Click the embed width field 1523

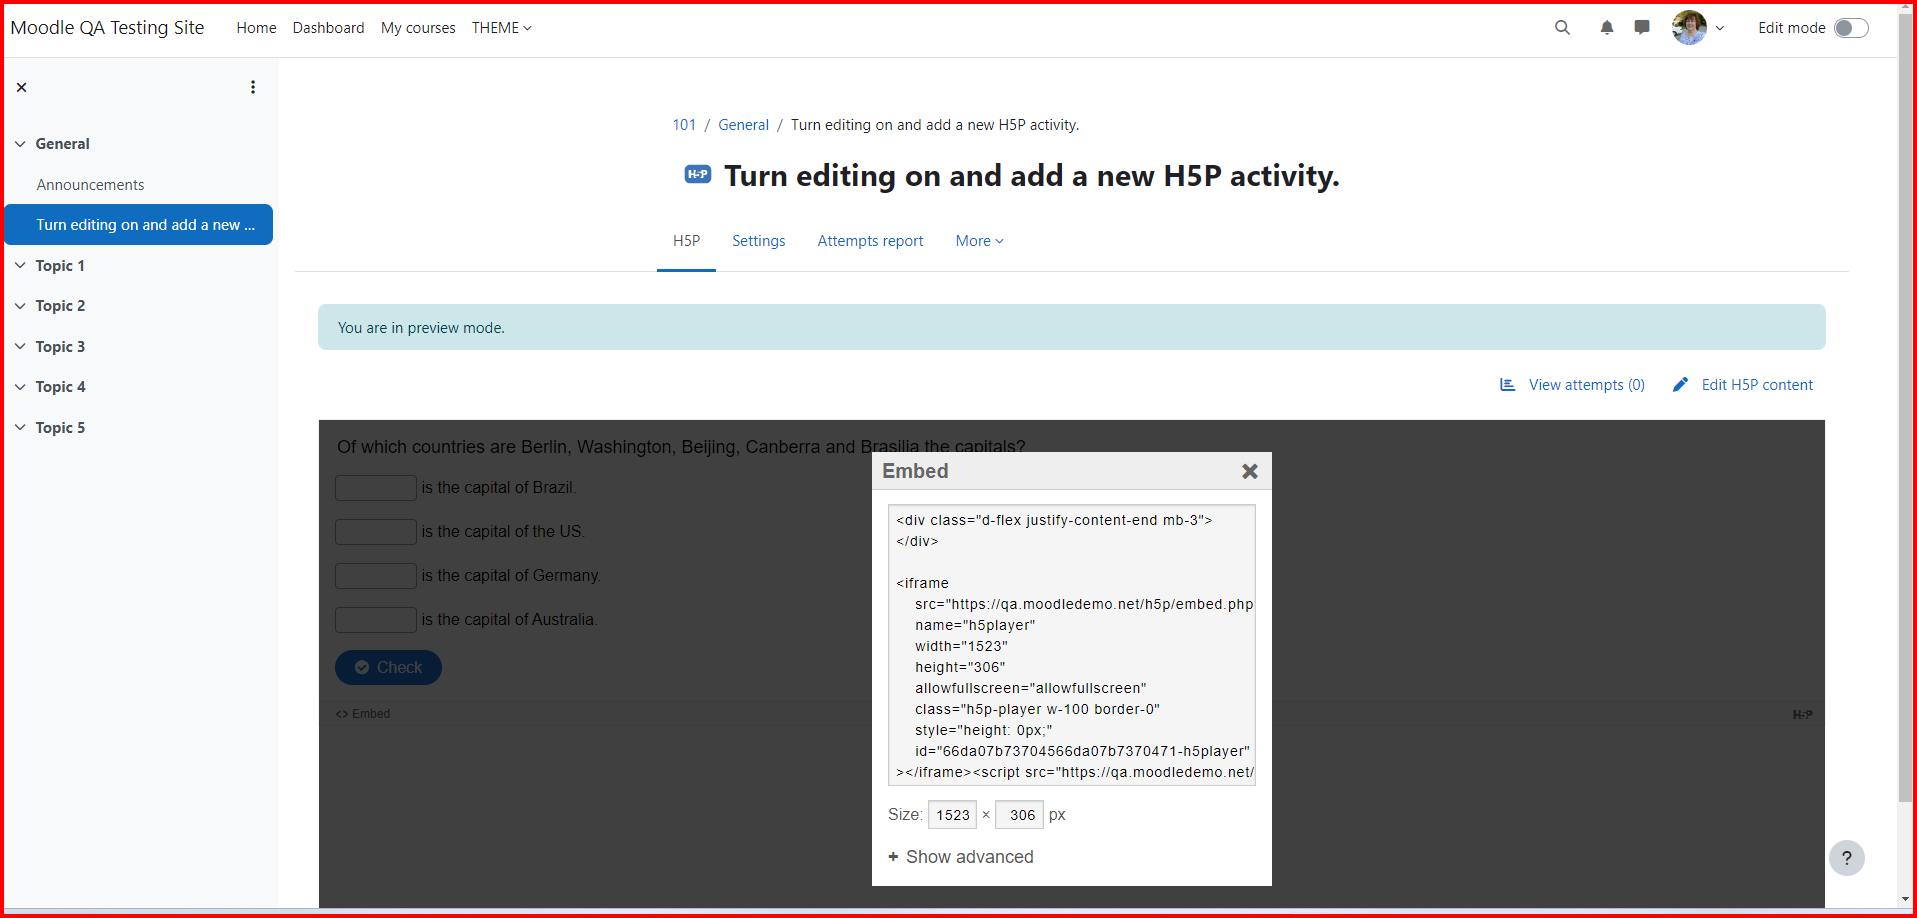tap(952, 815)
